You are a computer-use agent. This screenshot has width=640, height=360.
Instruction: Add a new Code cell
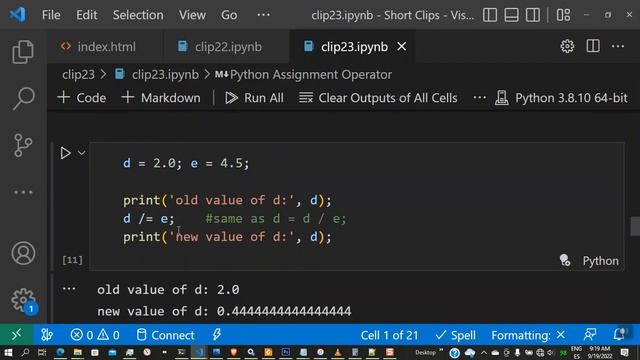[82, 98]
